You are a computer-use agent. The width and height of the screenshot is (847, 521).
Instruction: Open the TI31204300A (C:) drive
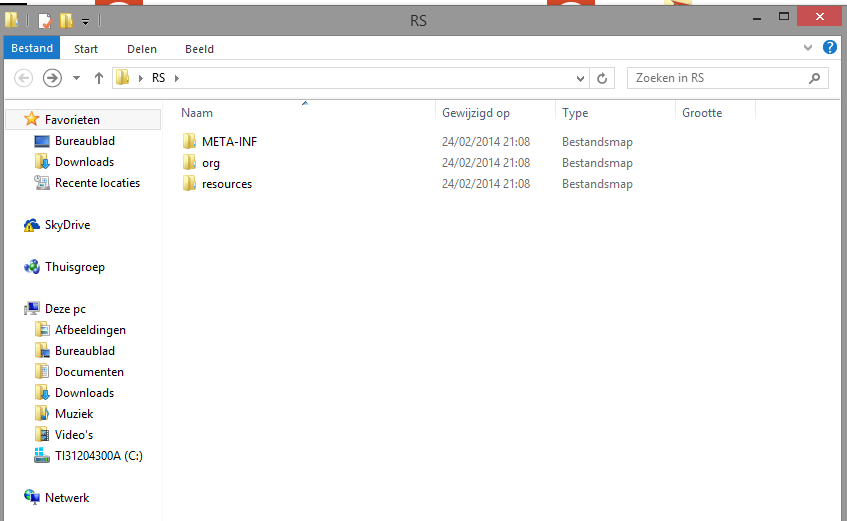point(98,456)
